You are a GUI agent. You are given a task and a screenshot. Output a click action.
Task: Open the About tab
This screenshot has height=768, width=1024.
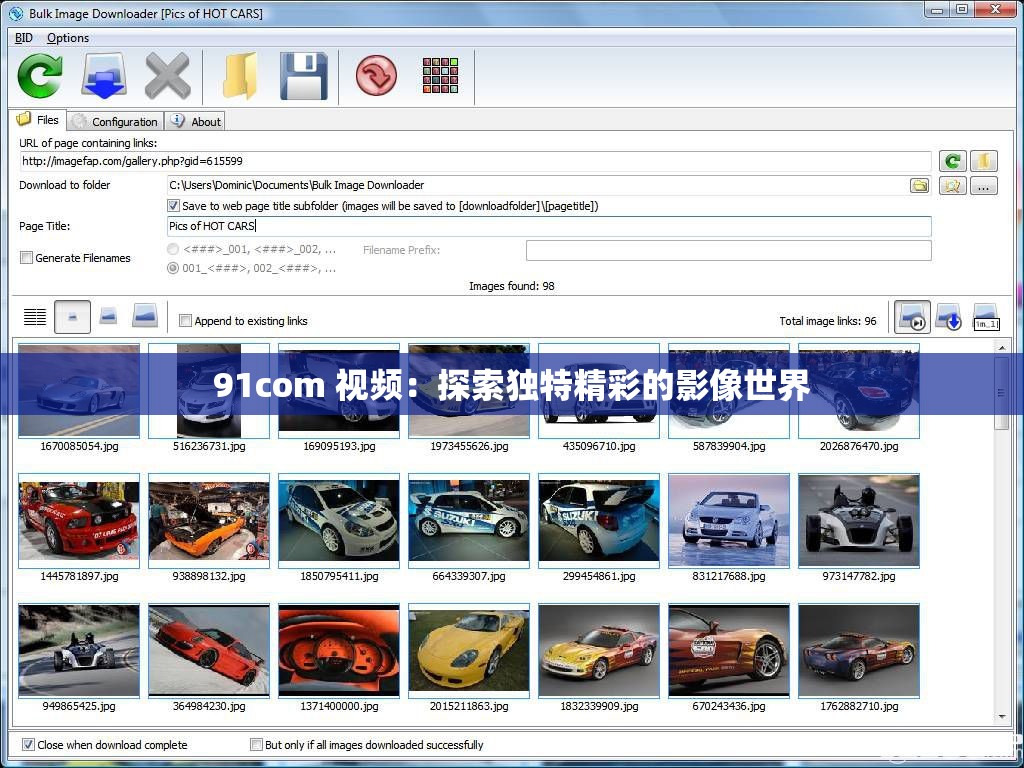pyautogui.click(x=195, y=121)
